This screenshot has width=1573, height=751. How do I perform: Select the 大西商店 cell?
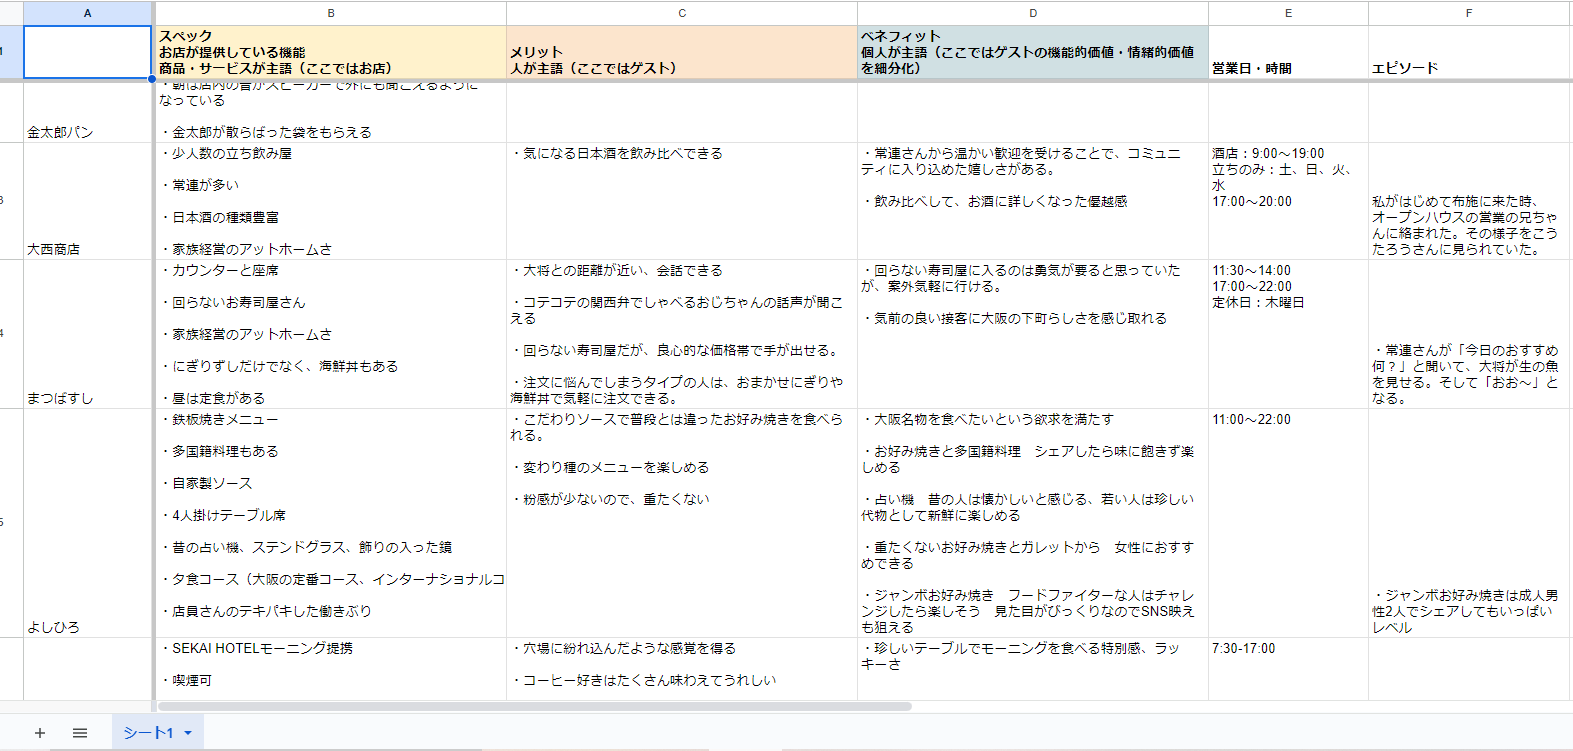click(88, 201)
